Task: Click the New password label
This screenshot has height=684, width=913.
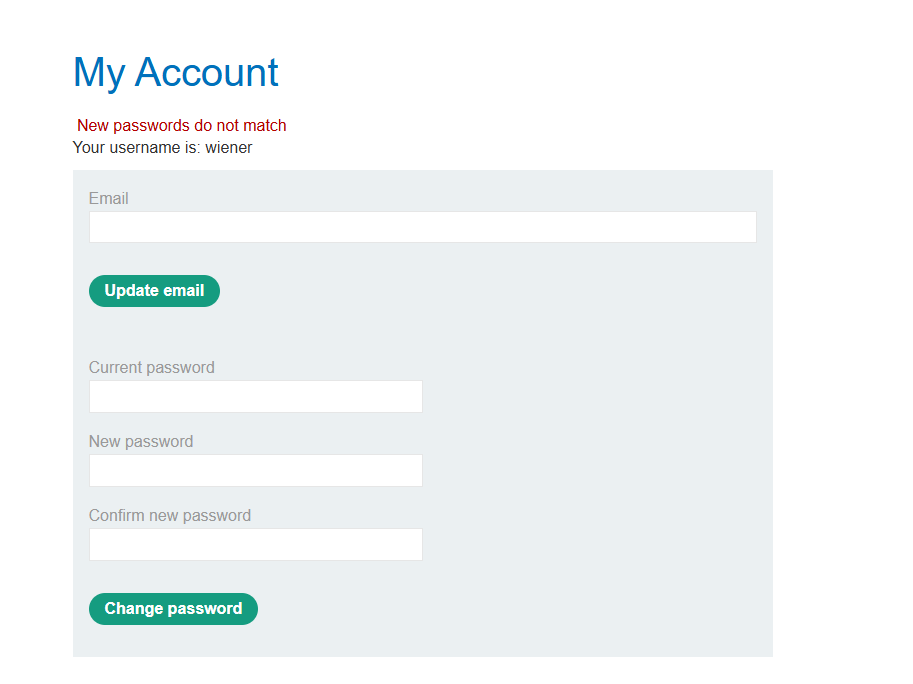Action: (141, 441)
